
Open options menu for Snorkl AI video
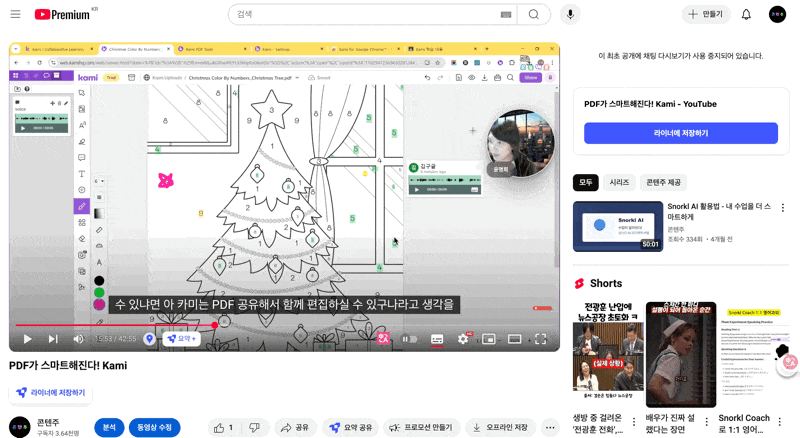click(x=783, y=207)
